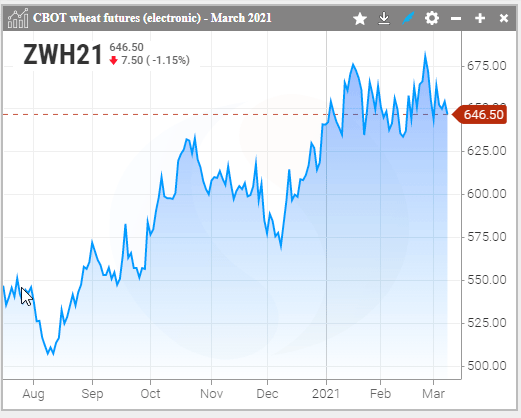Image resolution: width=521 pixels, height=418 pixels.
Task: Open chart settings gear icon
Action: 432,18
